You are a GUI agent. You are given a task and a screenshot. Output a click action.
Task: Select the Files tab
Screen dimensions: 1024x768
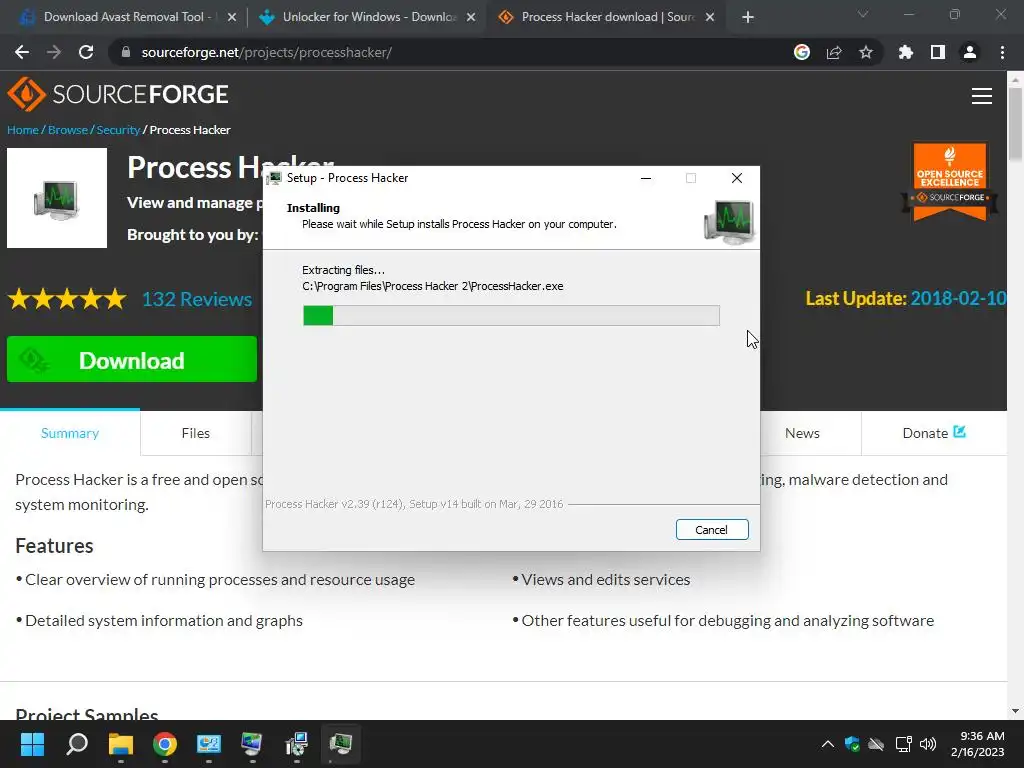[x=195, y=433]
